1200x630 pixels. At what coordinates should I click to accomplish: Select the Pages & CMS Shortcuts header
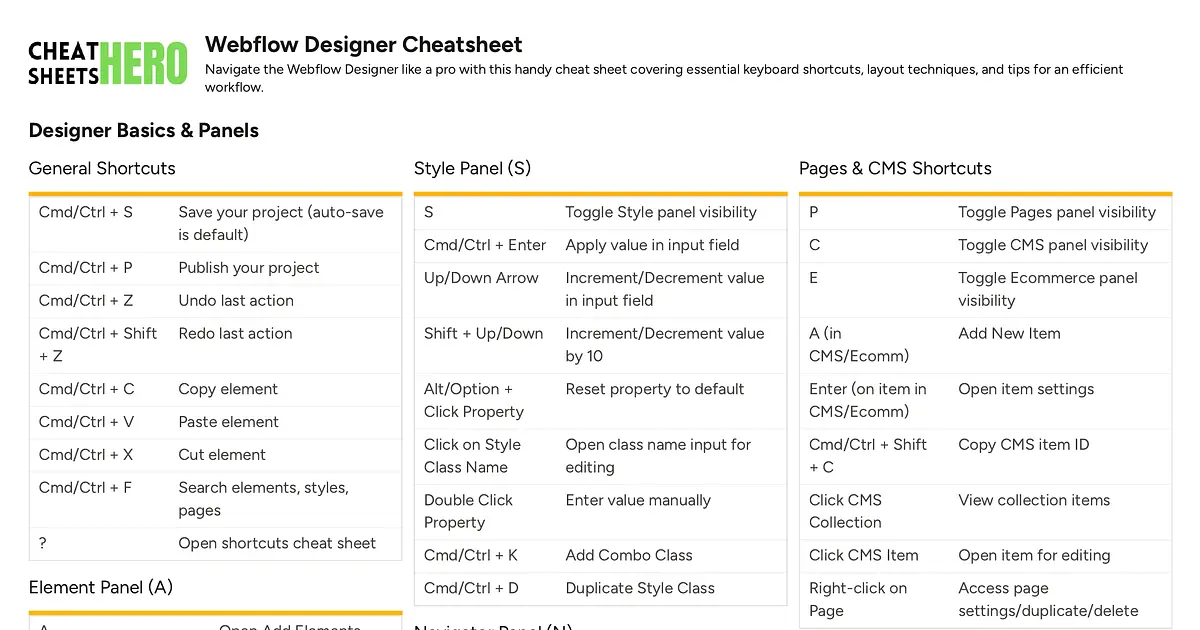tap(895, 168)
